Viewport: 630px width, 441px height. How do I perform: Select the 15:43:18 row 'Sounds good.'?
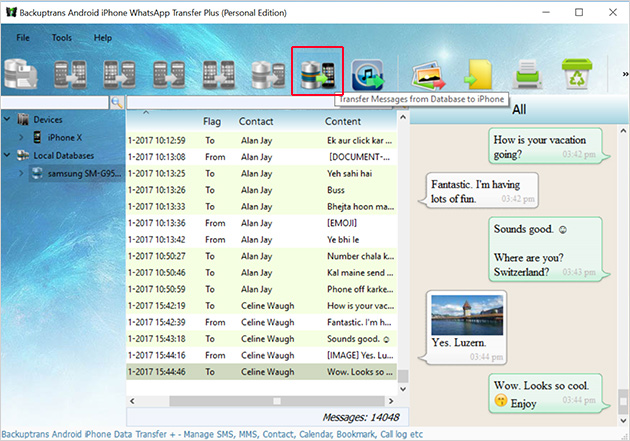262,339
